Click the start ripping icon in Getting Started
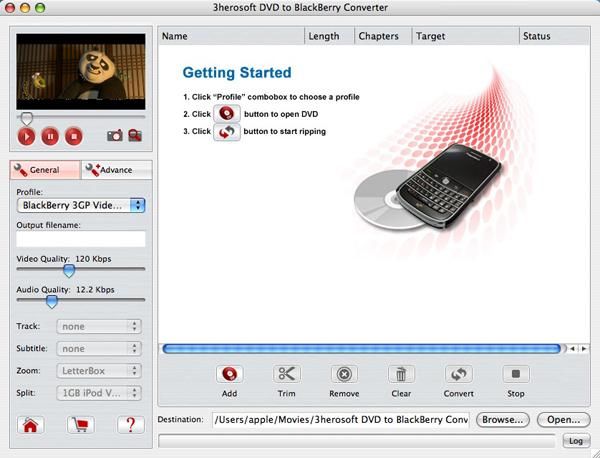This screenshot has height=458, width=600. point(227,132)
